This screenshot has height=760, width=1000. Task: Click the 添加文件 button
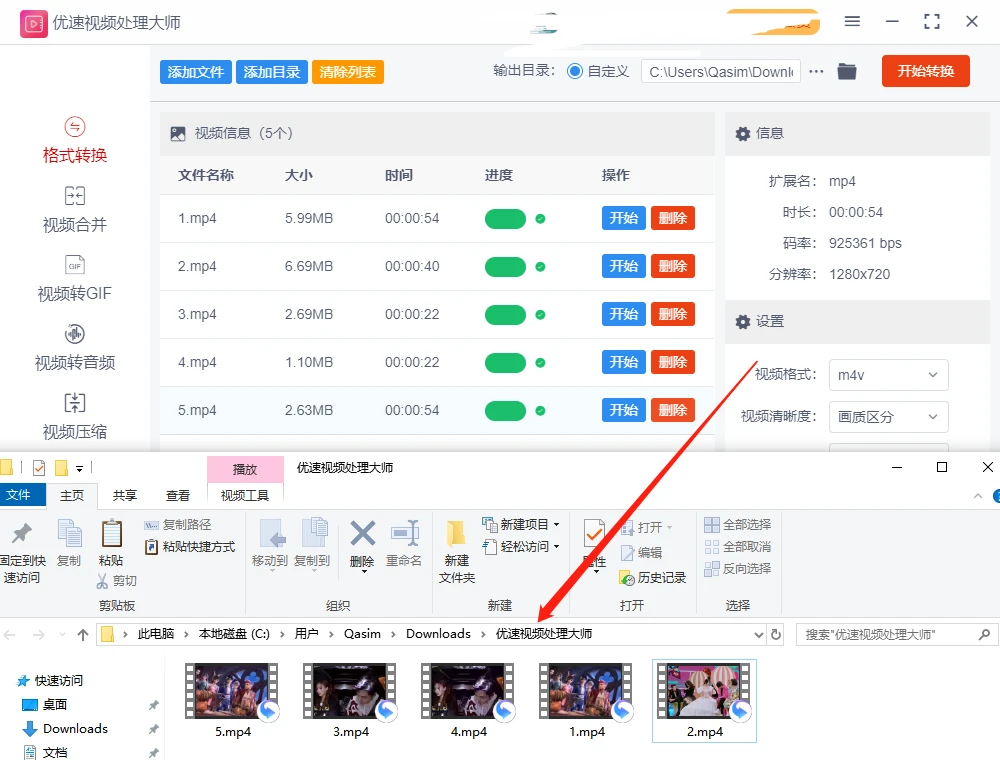pos(196,72)
